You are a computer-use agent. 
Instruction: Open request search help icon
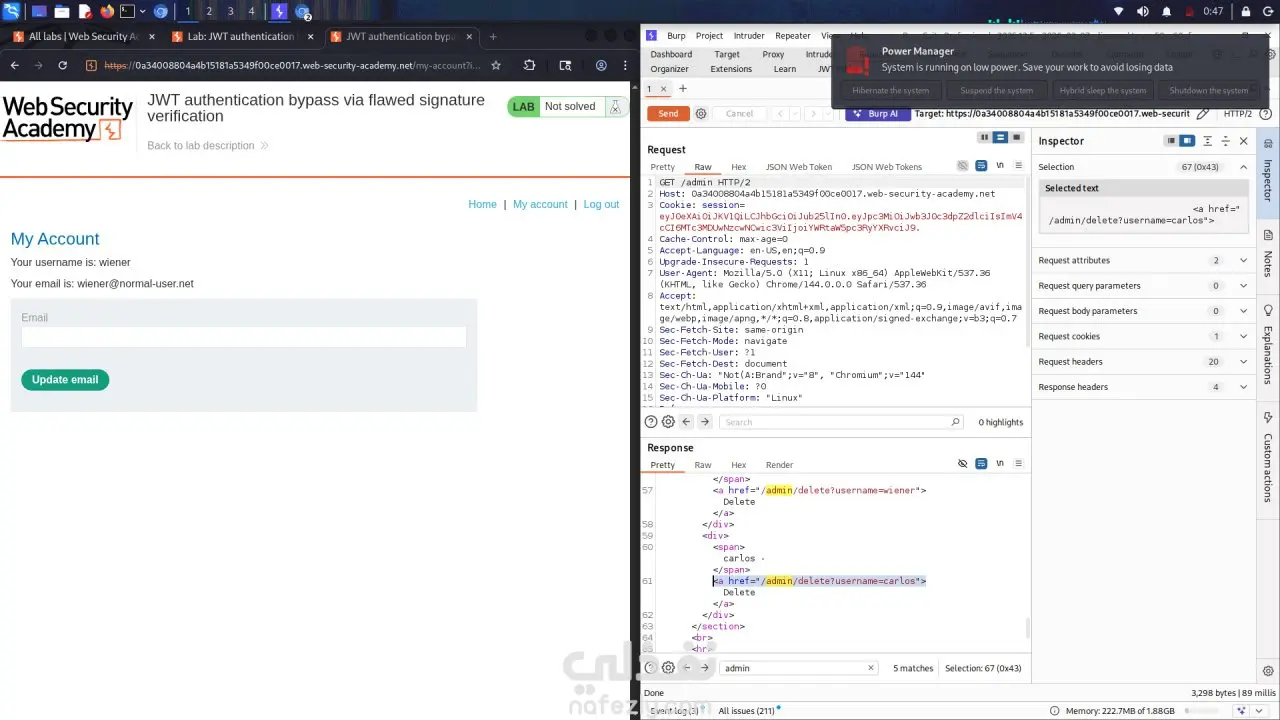[651, 422]
